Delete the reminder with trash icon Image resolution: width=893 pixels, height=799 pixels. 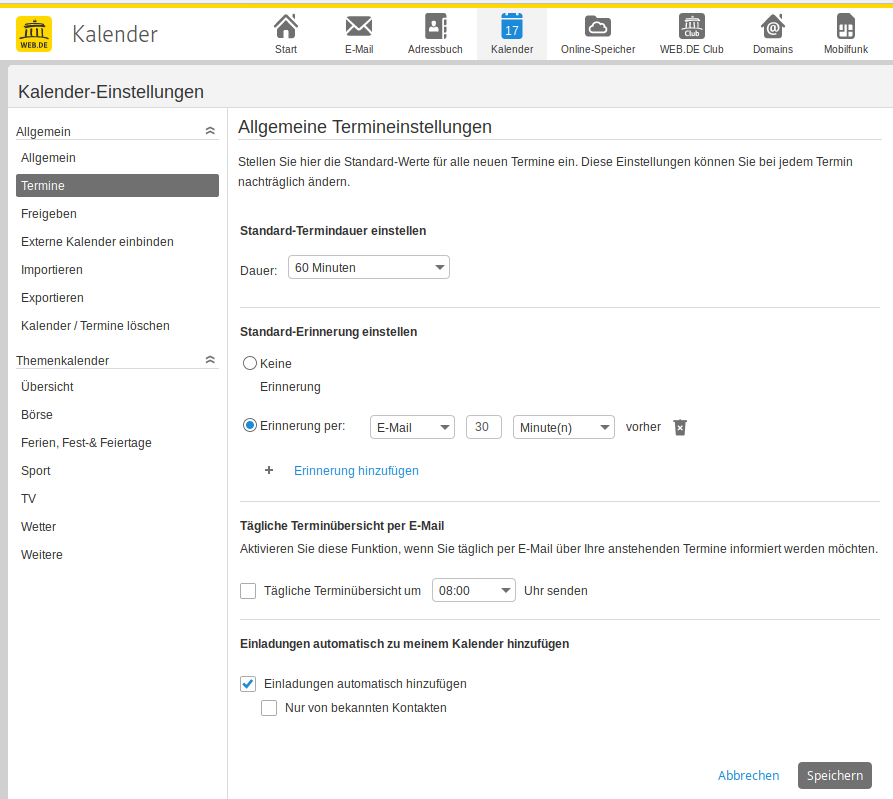(680, 427)
